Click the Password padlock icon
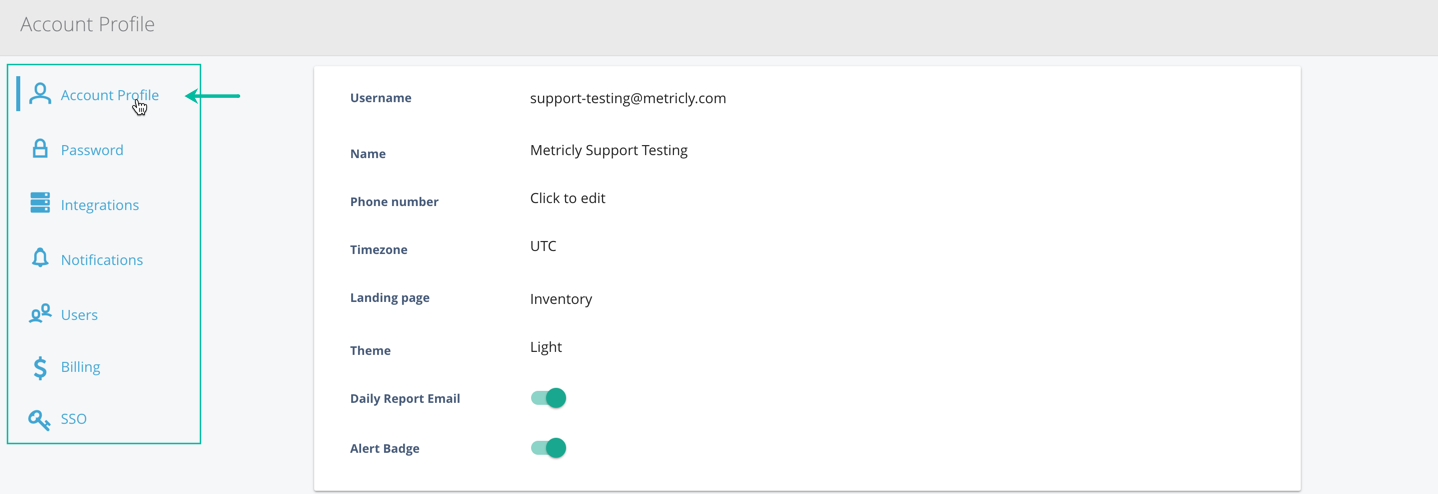1438x494 pixels. 40,149
